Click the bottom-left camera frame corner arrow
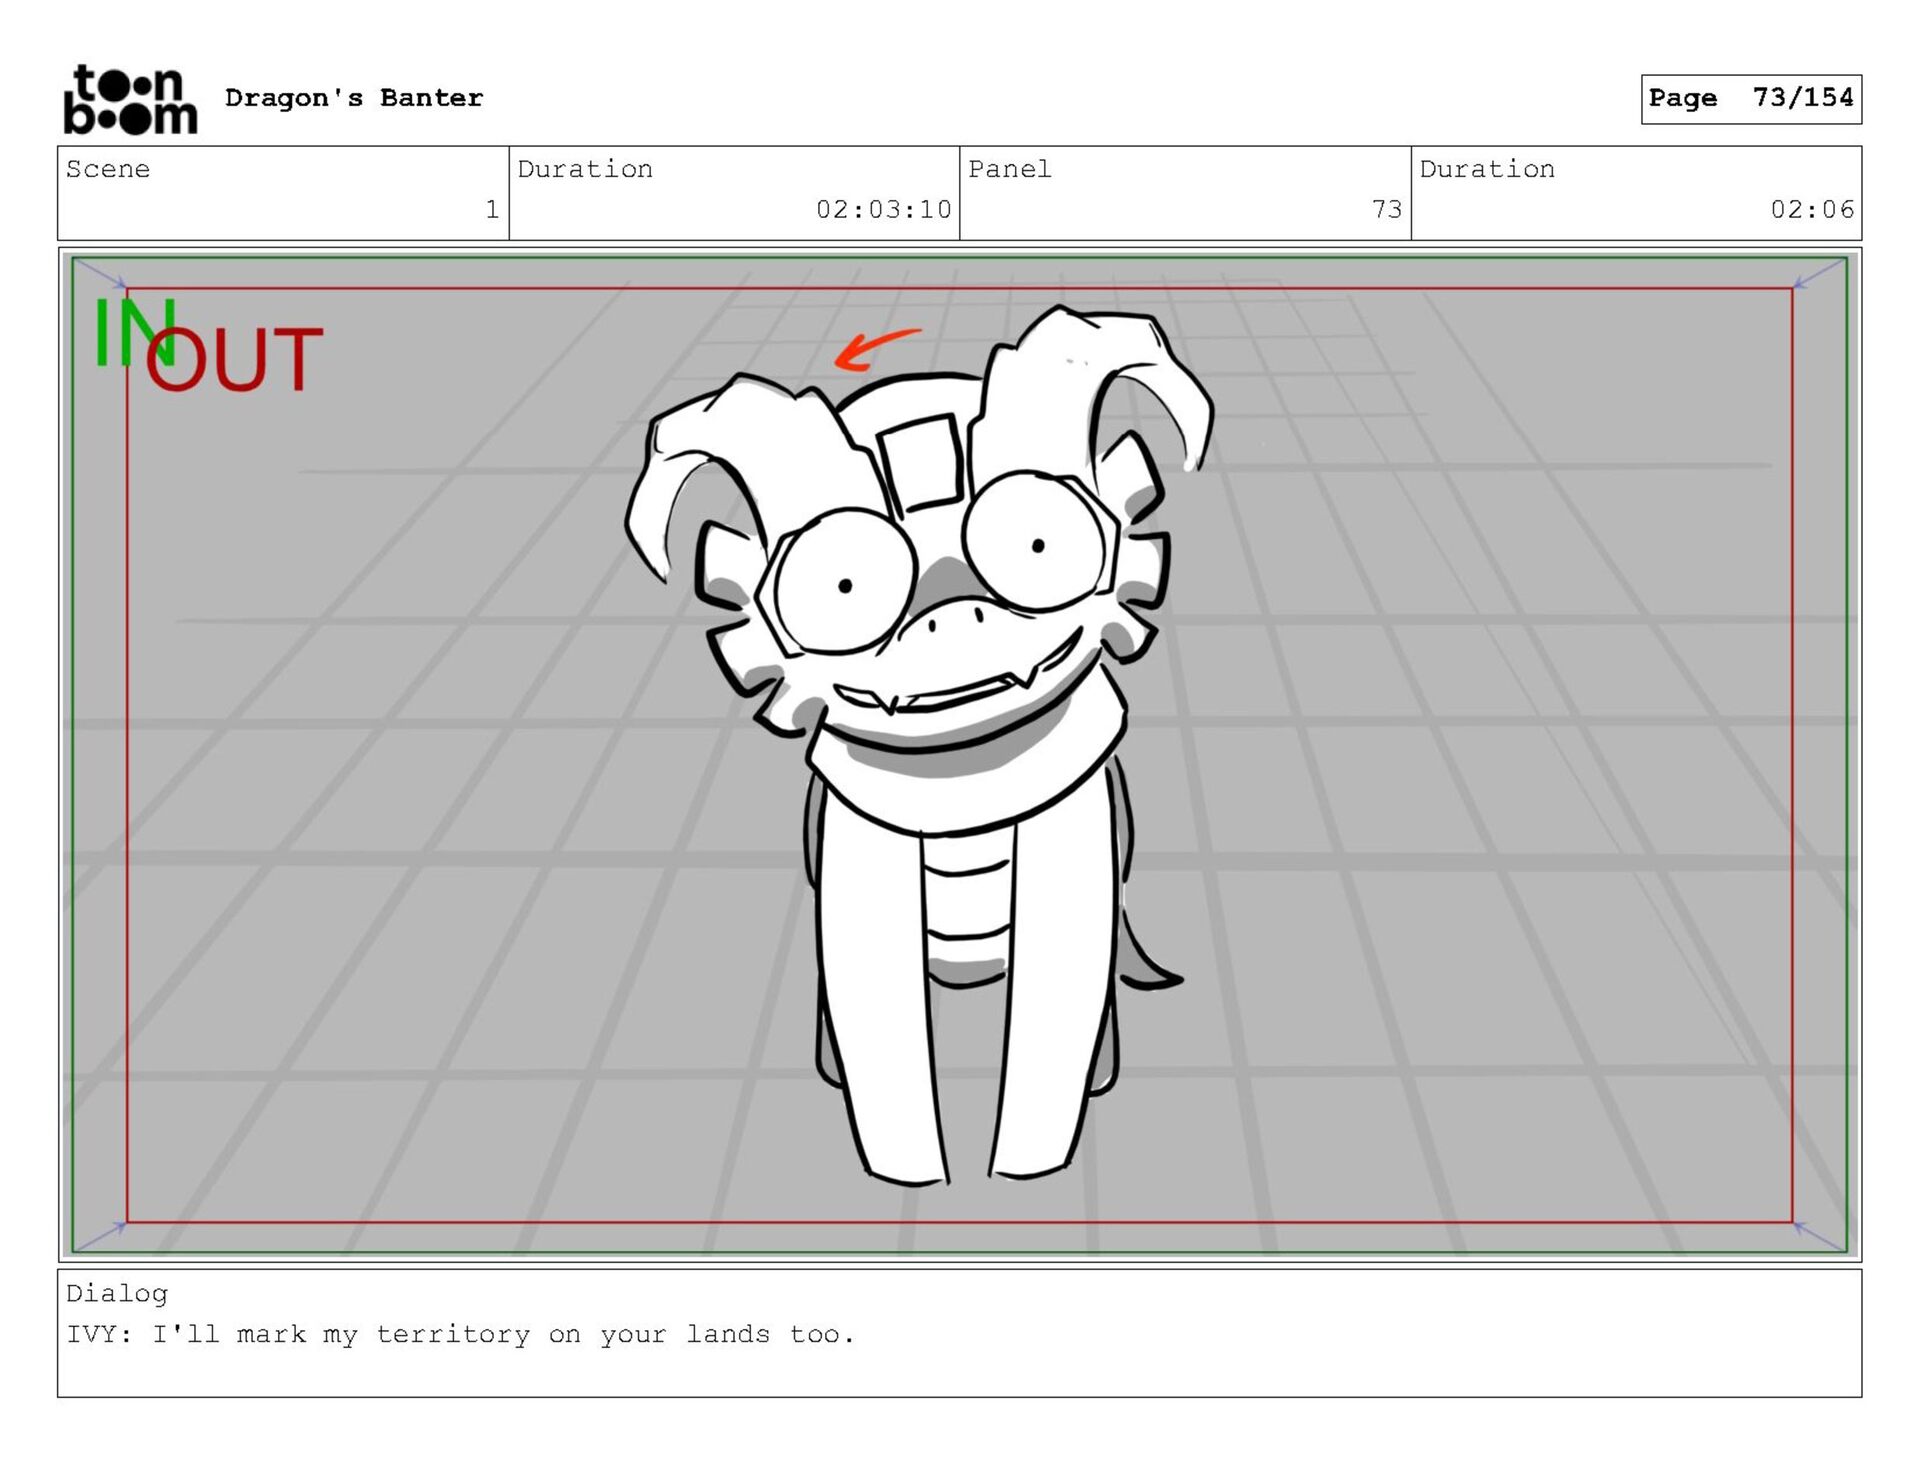 [100, 1236]
